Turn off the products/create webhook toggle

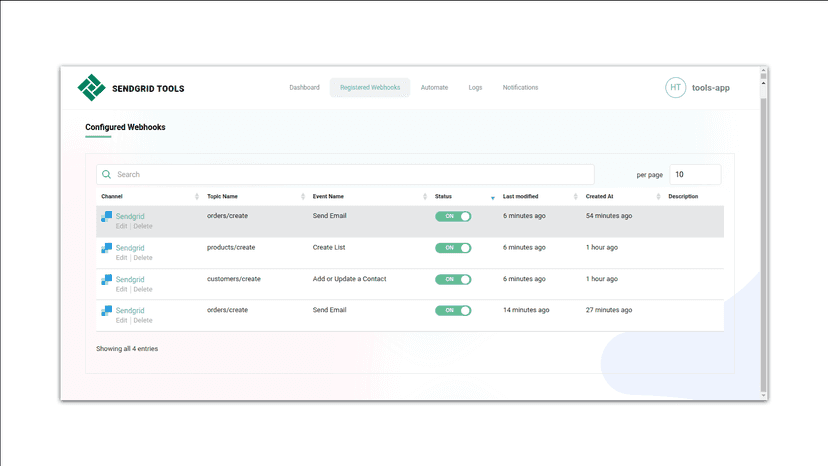coord(453,248)
